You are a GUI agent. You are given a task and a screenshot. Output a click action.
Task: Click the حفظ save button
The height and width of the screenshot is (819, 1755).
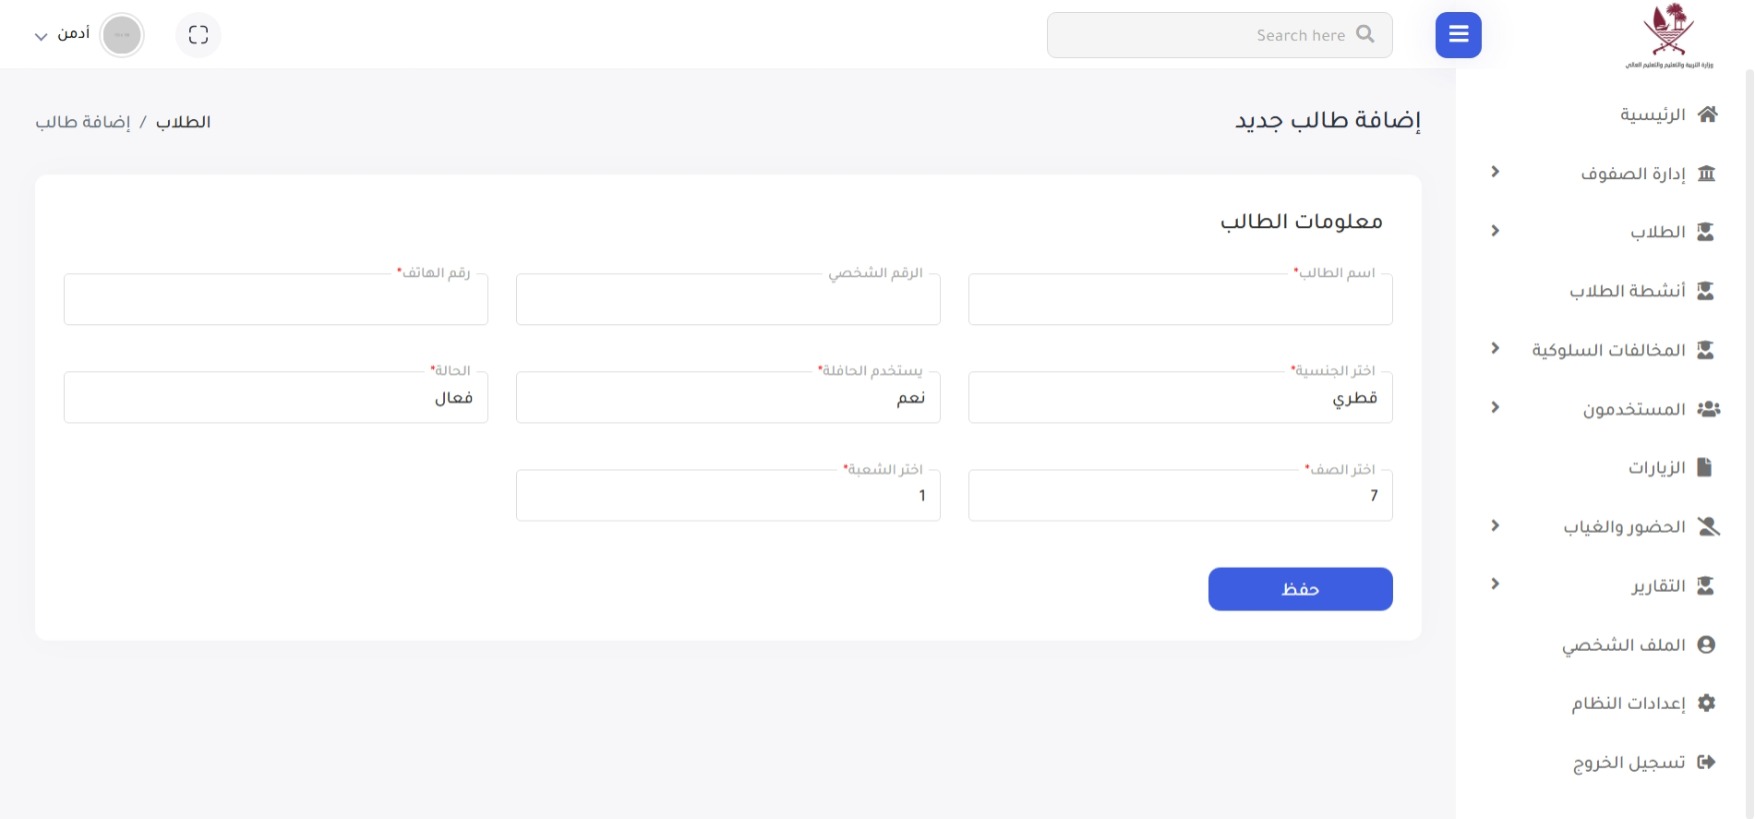(x=1300, y=588)
